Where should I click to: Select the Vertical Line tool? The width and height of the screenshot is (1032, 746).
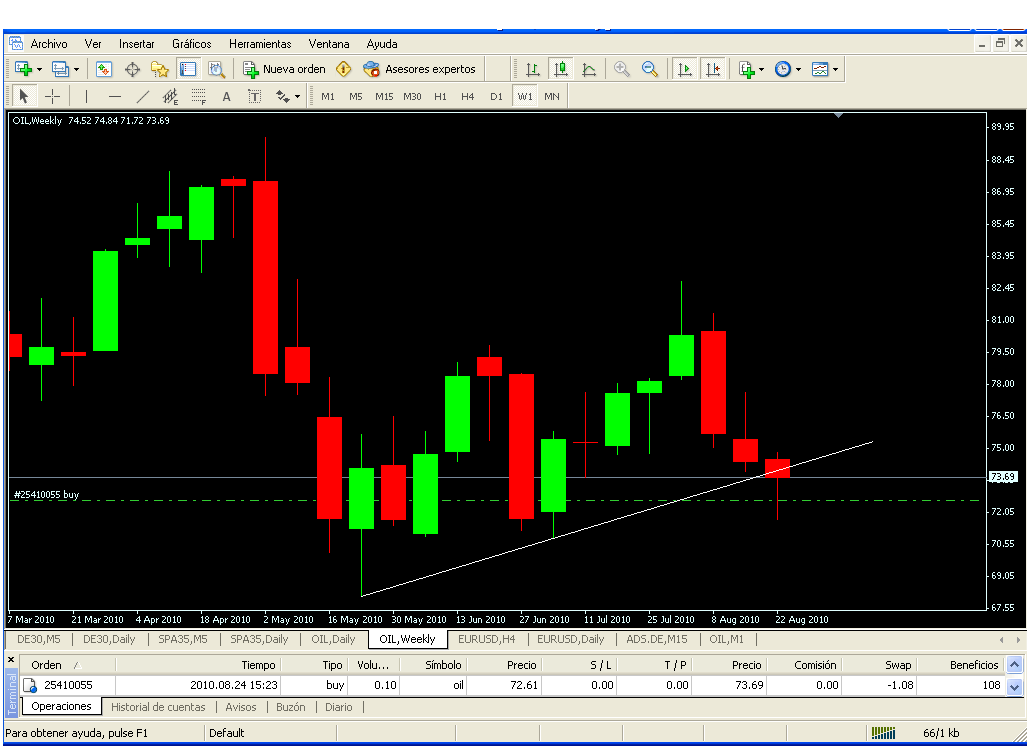click(86, 96)
